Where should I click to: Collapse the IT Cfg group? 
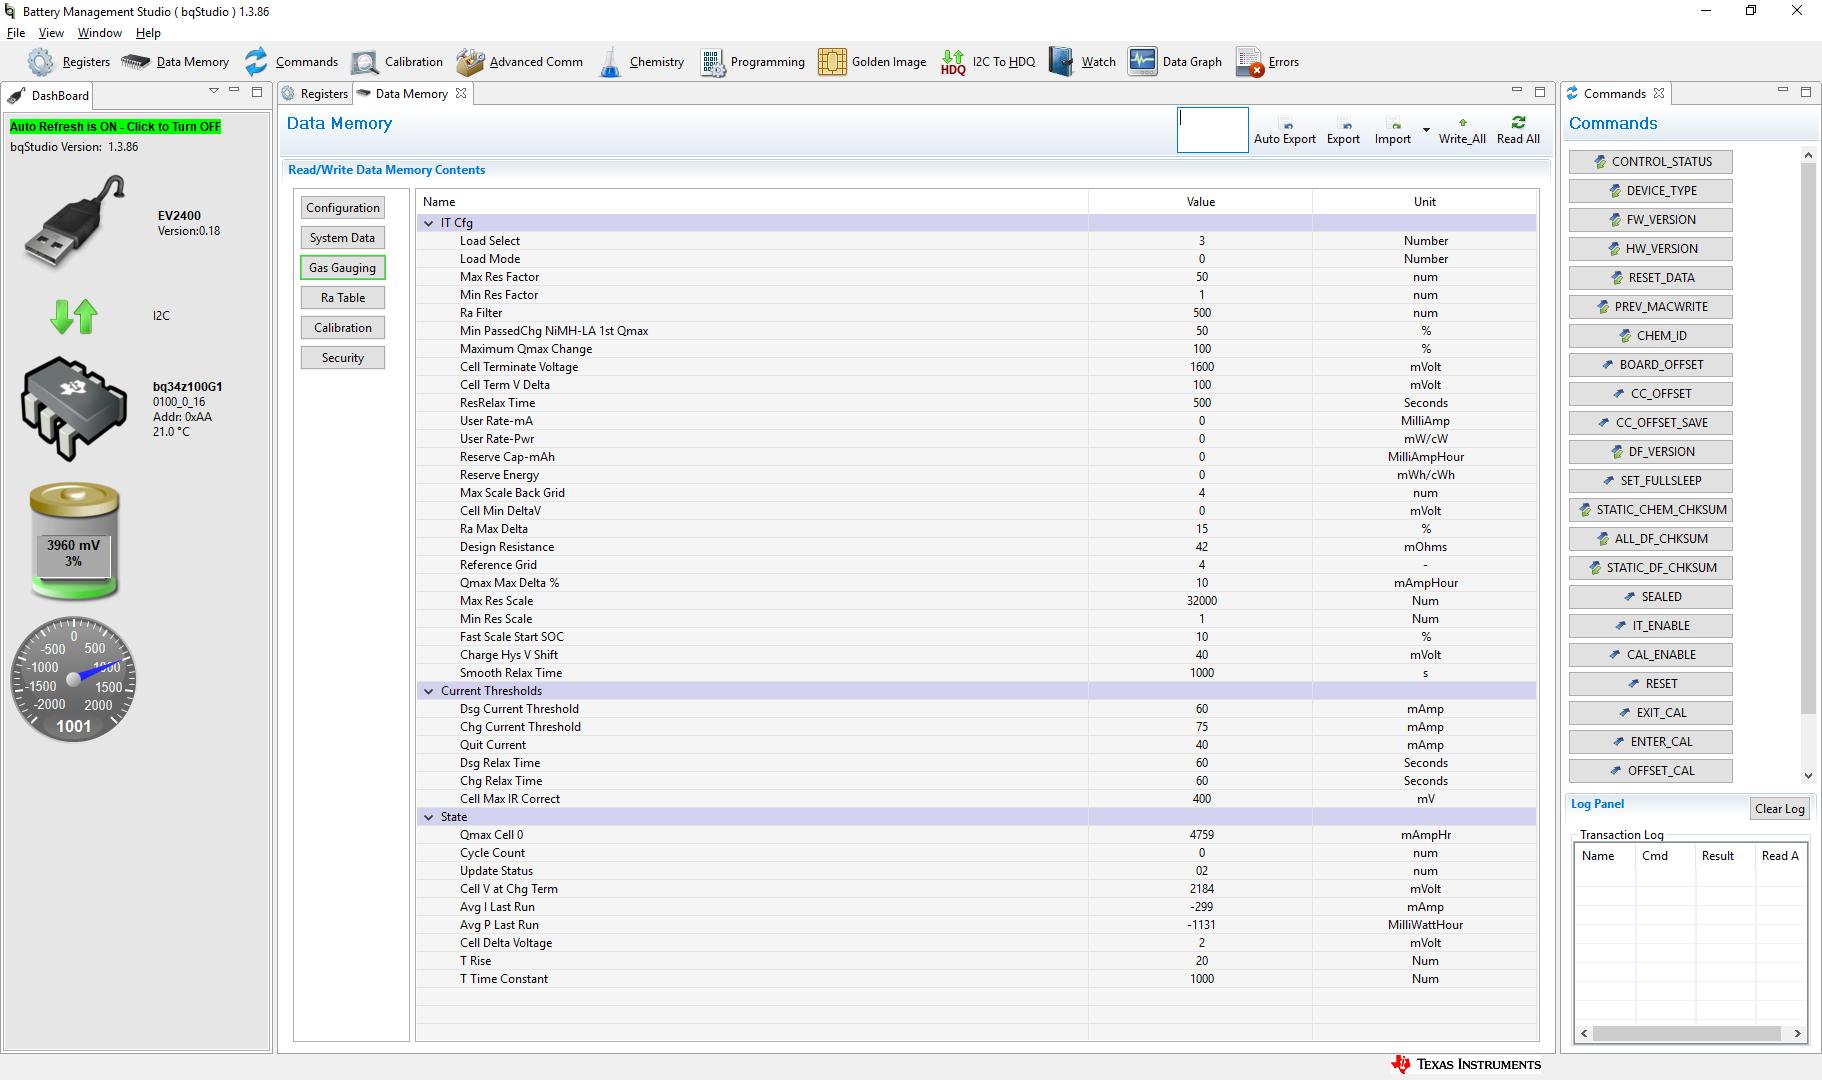[429, 223]
